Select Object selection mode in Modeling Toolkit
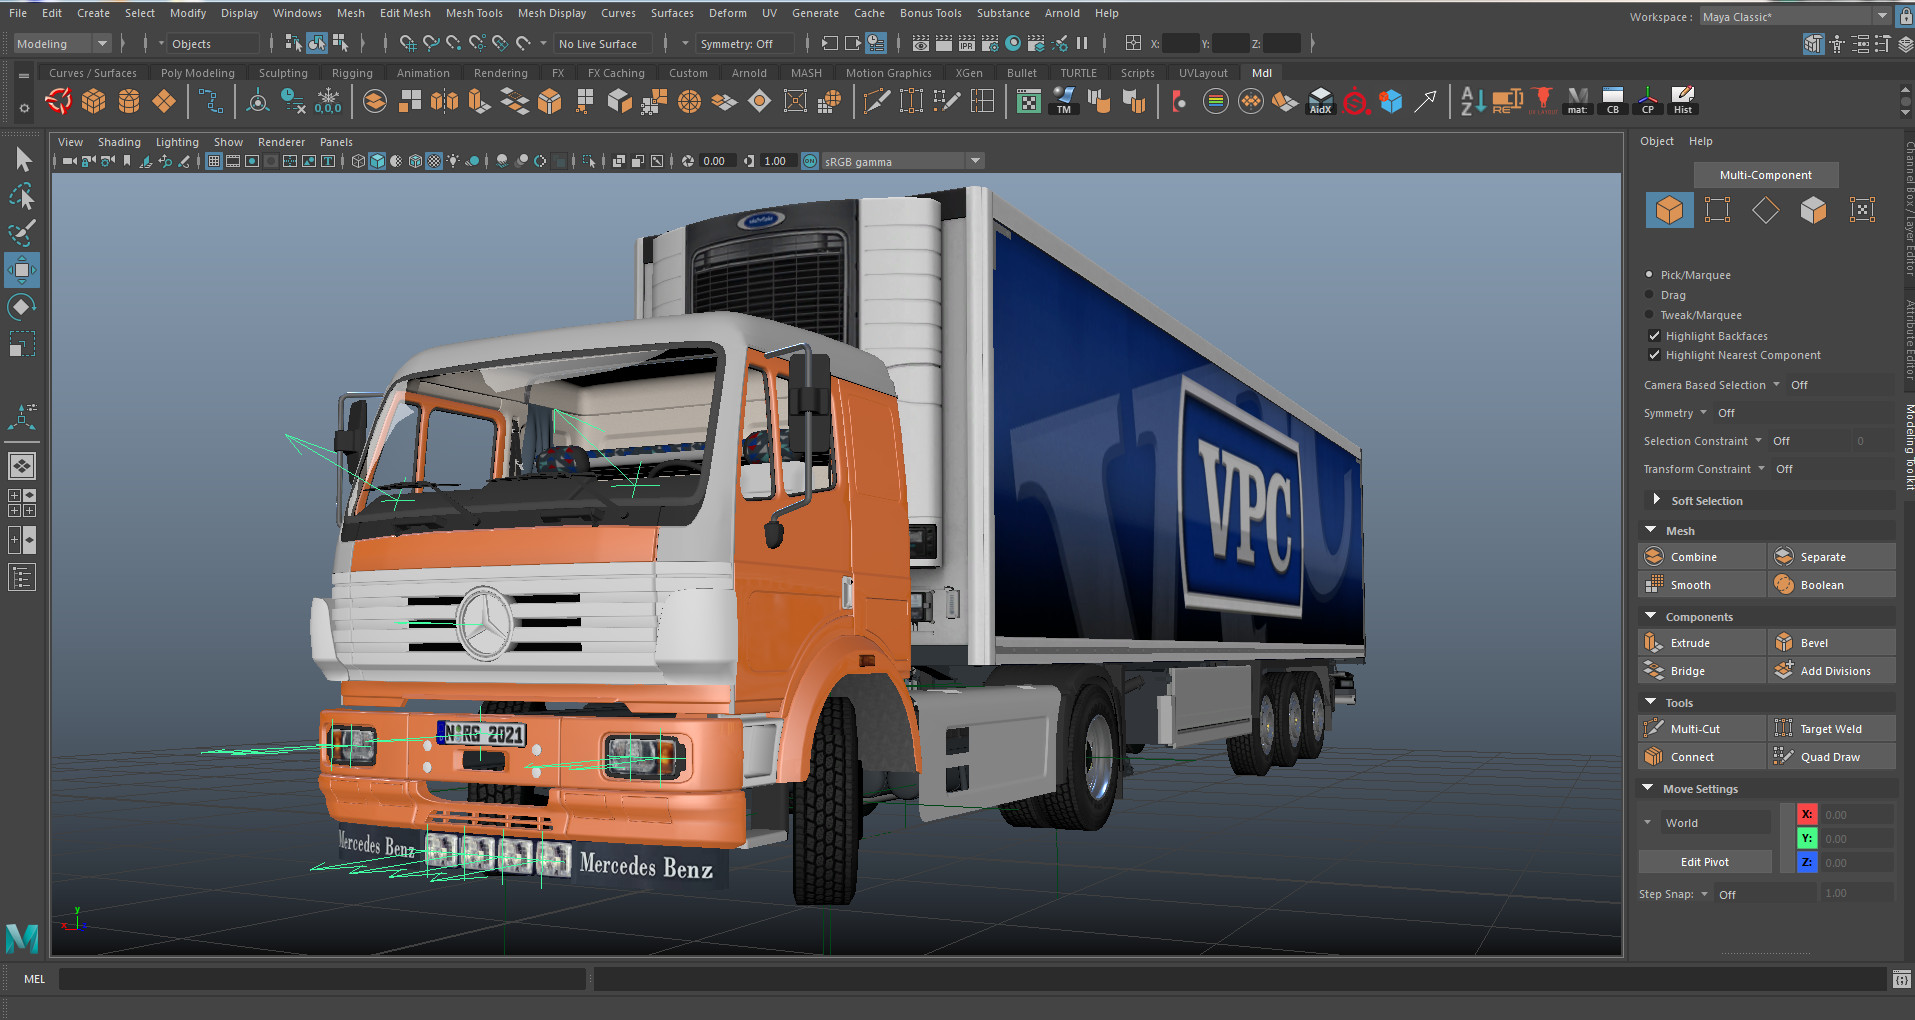 coord(1669,210)
